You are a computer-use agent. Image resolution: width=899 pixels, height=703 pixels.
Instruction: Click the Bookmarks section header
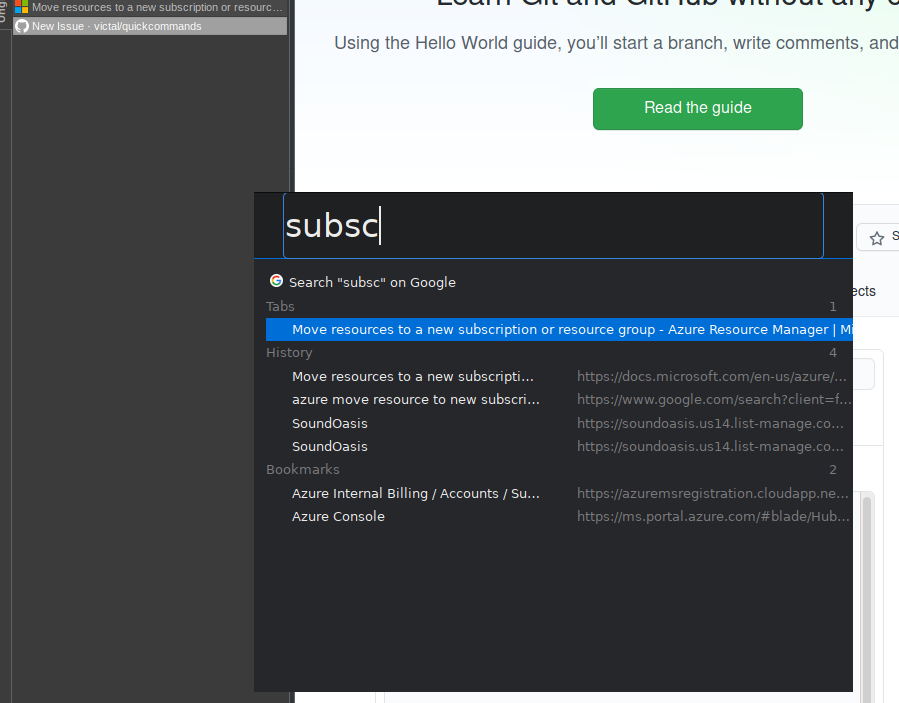click(303, 470)
